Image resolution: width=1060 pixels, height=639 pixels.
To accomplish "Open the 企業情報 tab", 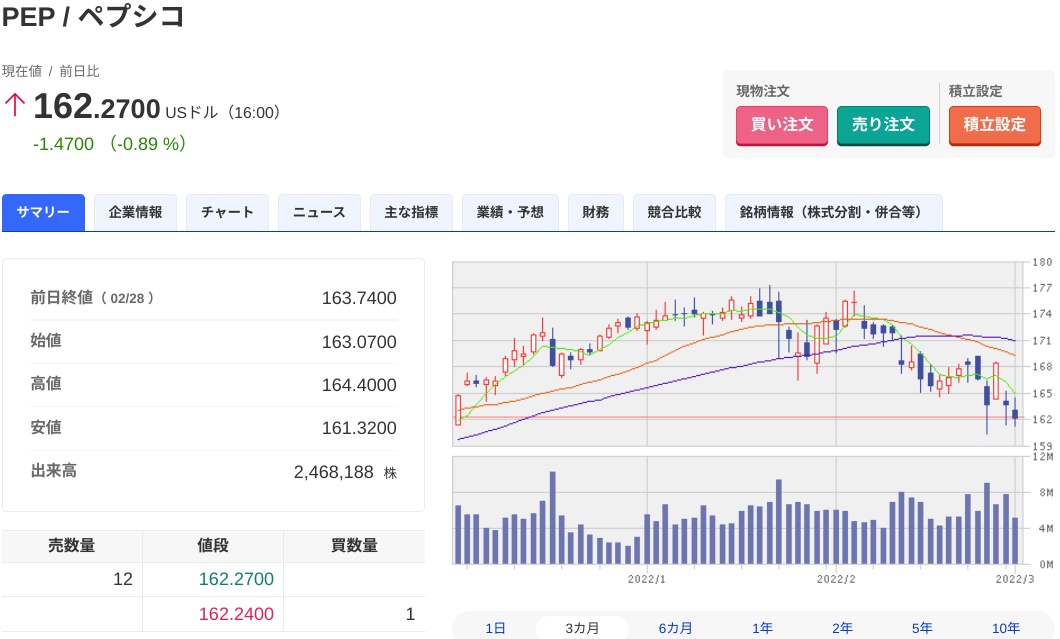I will click(135, 212).
